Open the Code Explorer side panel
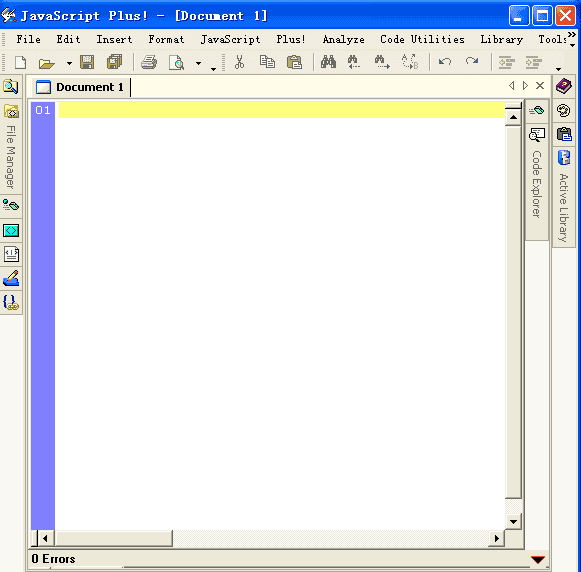 click(x=537, y=184)
